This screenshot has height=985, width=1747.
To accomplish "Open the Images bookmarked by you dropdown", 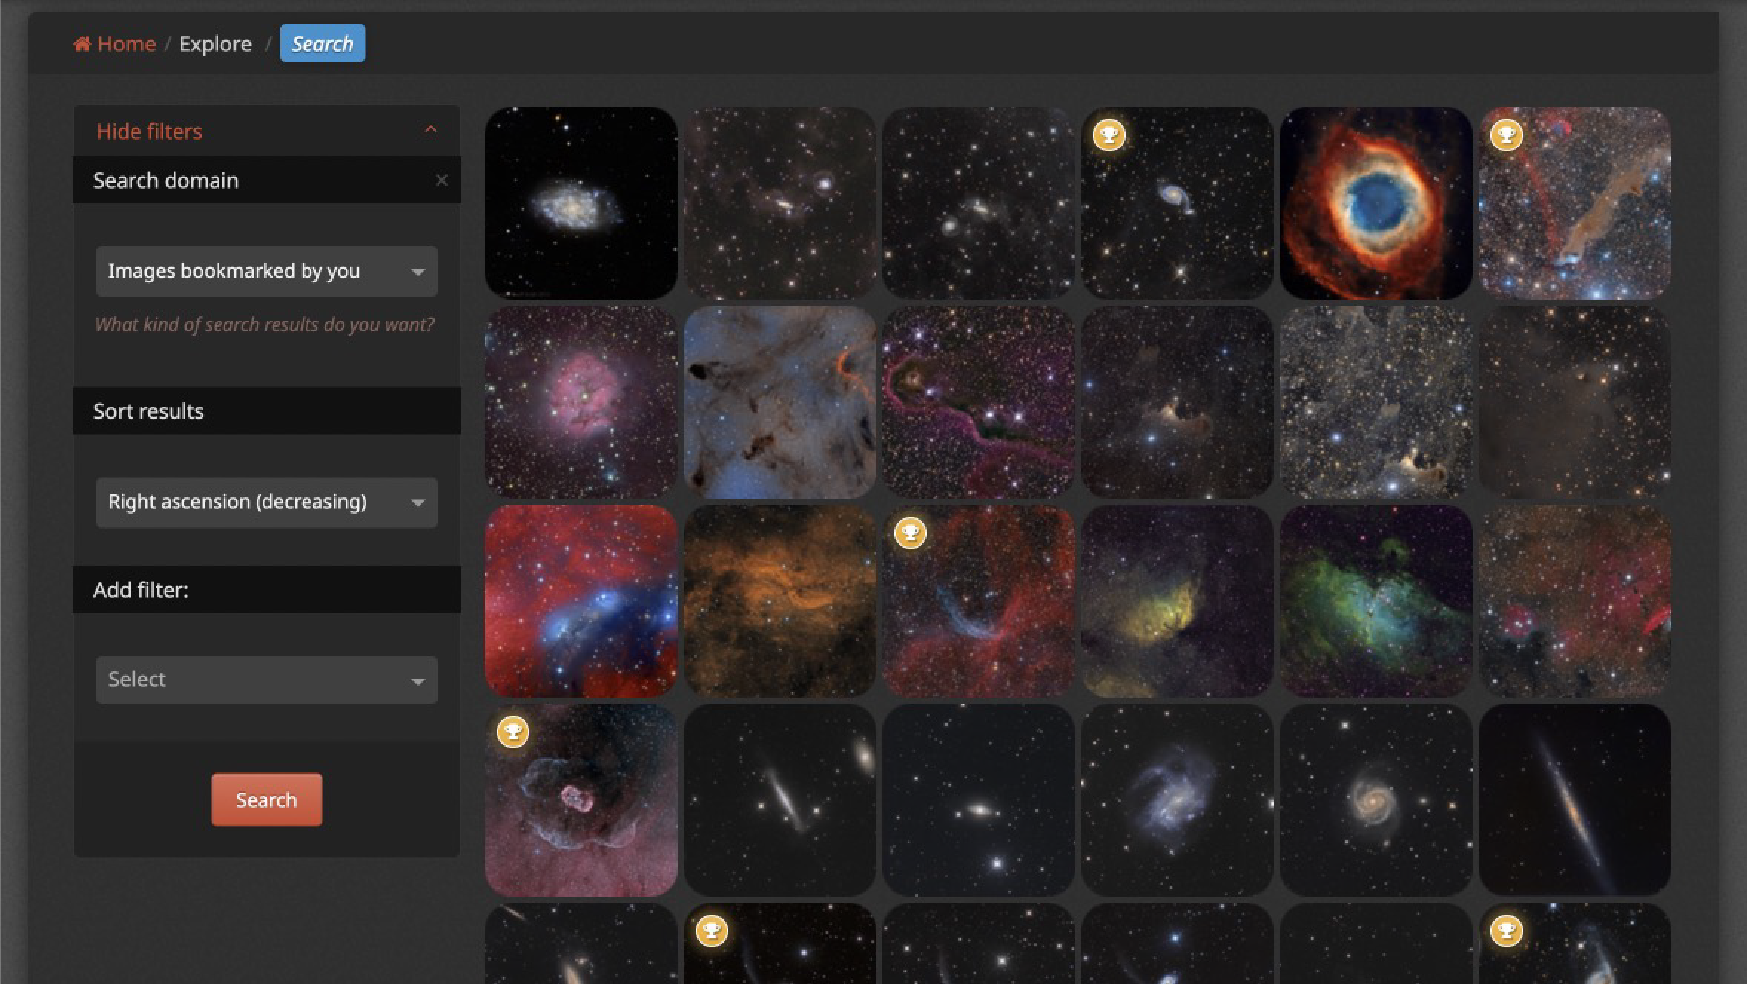I will 266,271.
